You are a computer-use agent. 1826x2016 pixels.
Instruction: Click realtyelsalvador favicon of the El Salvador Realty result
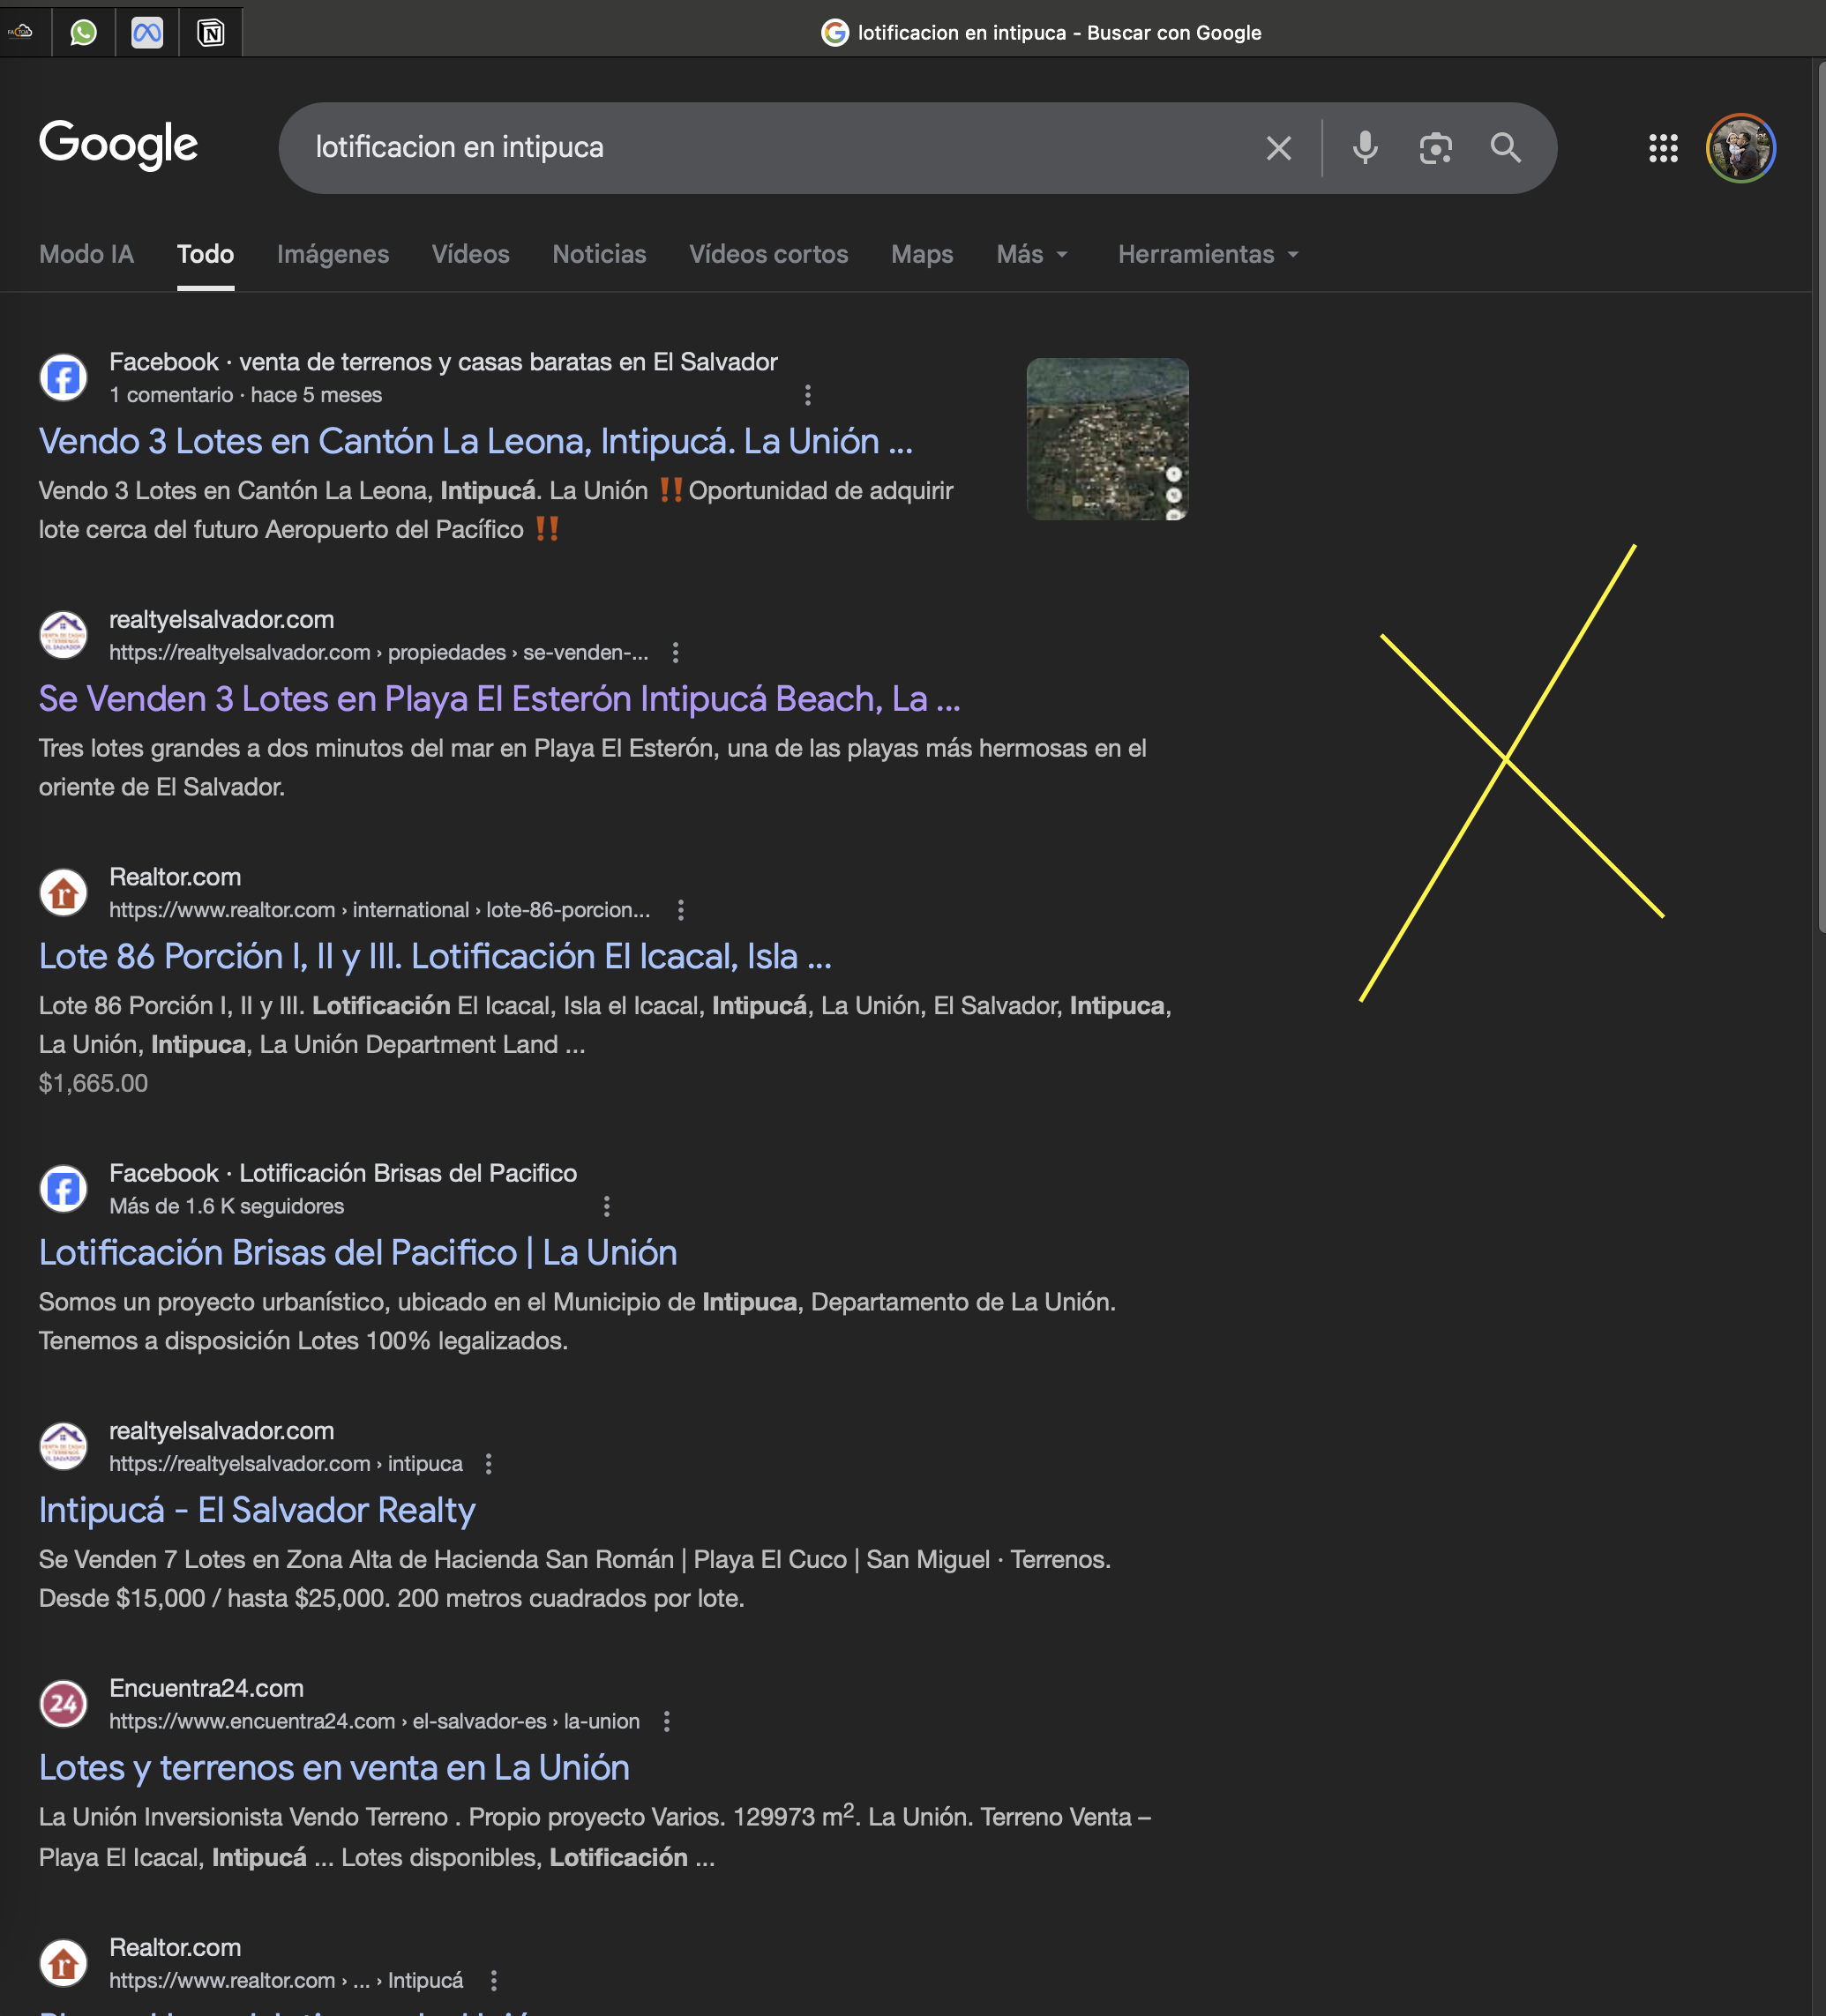click(63, 1446)
